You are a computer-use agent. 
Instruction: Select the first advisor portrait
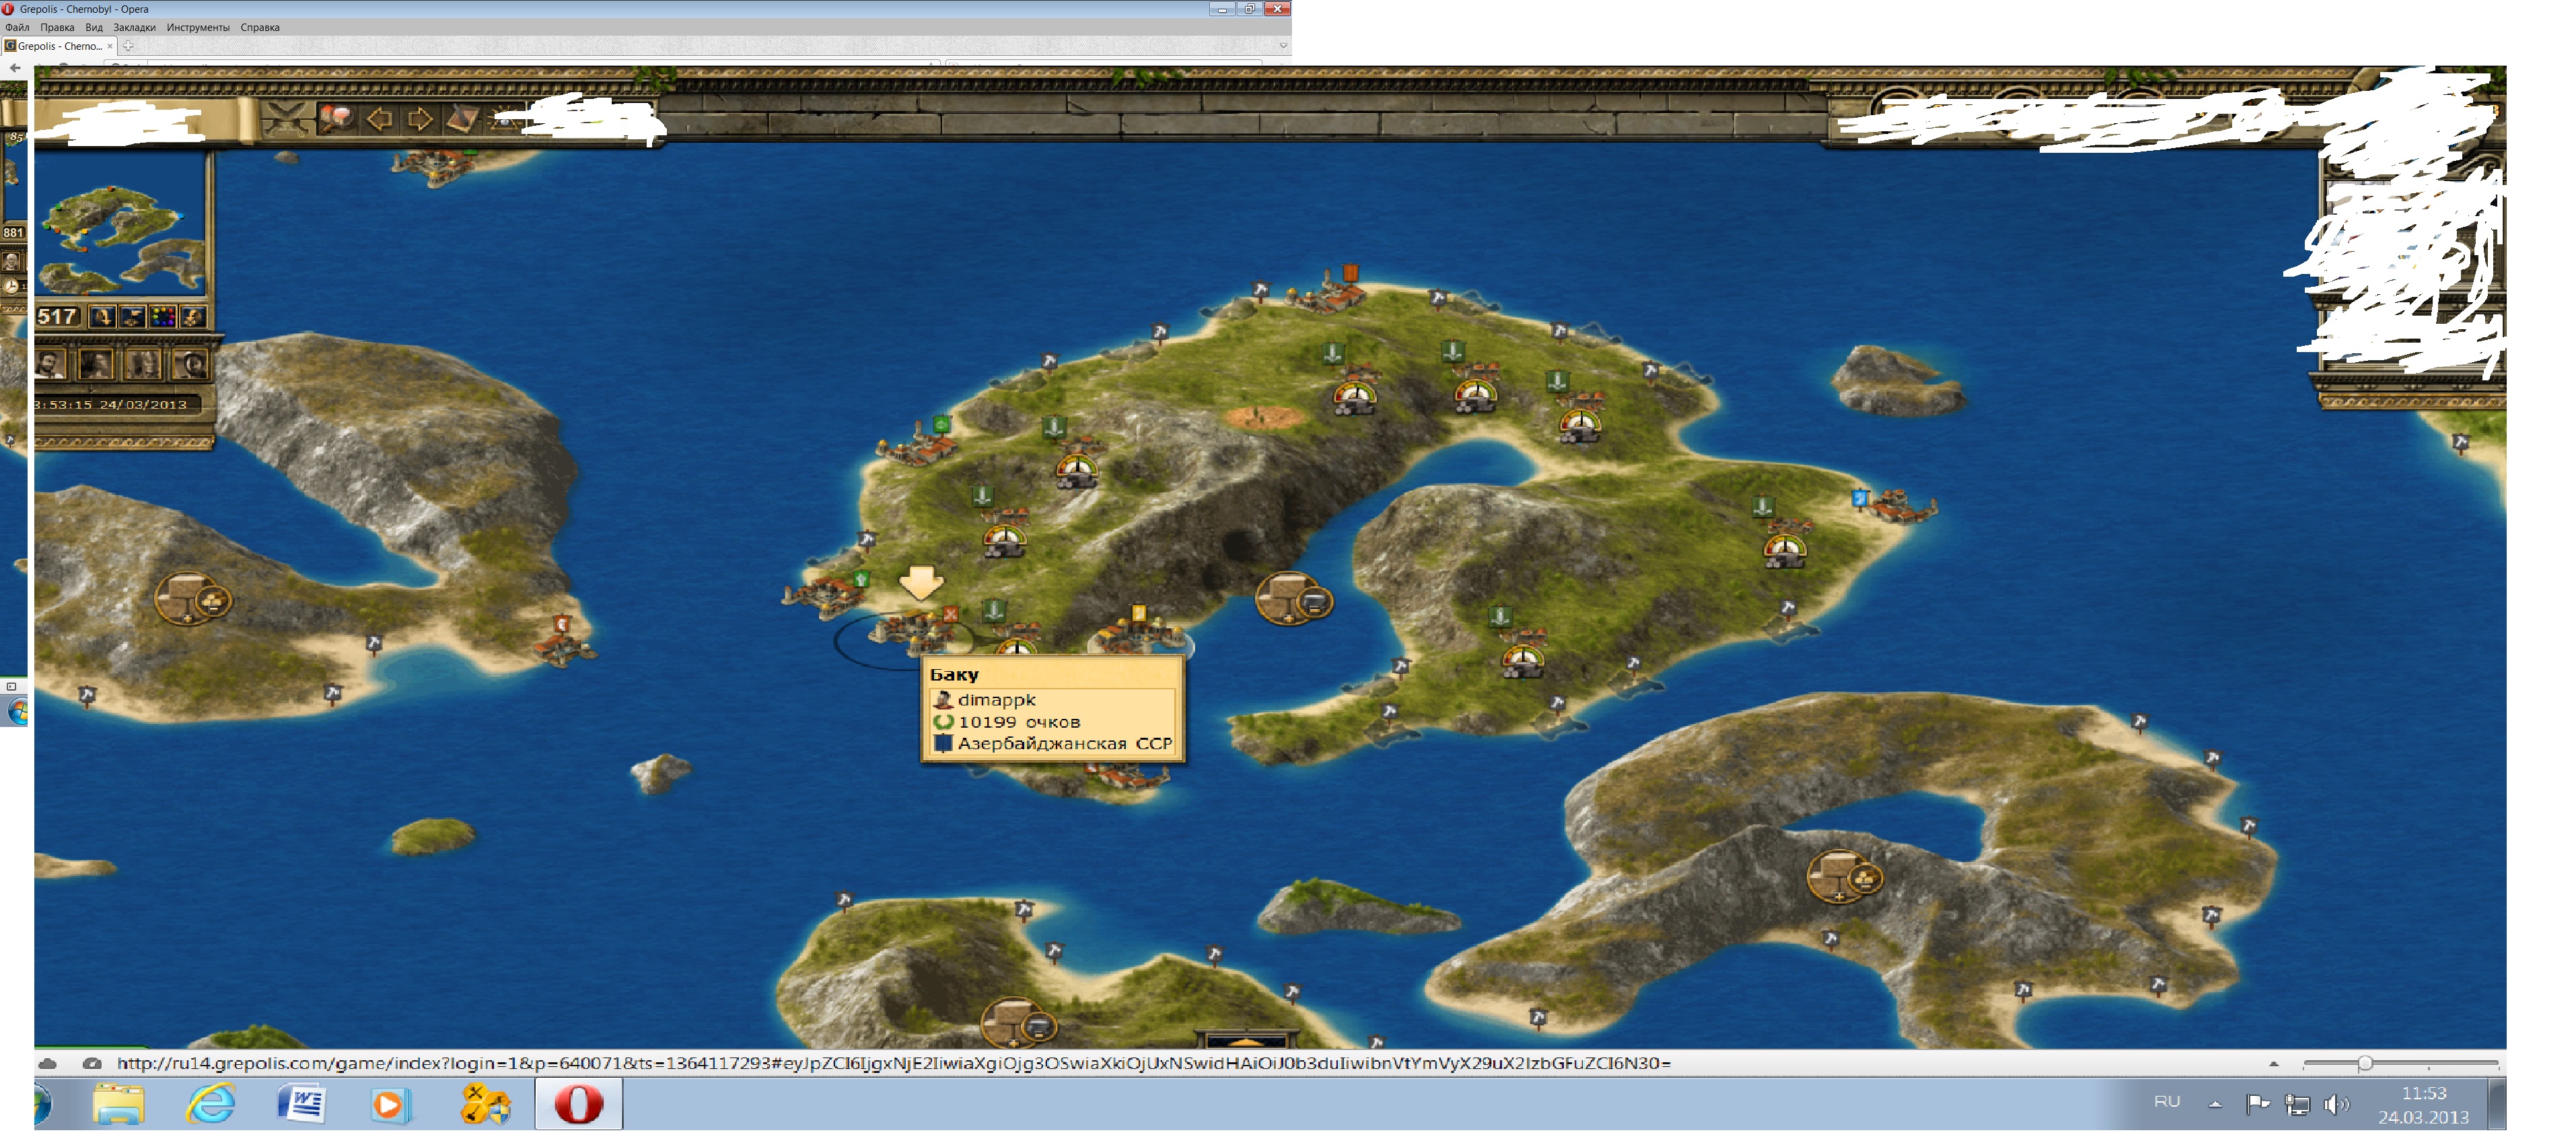(51, 364)
